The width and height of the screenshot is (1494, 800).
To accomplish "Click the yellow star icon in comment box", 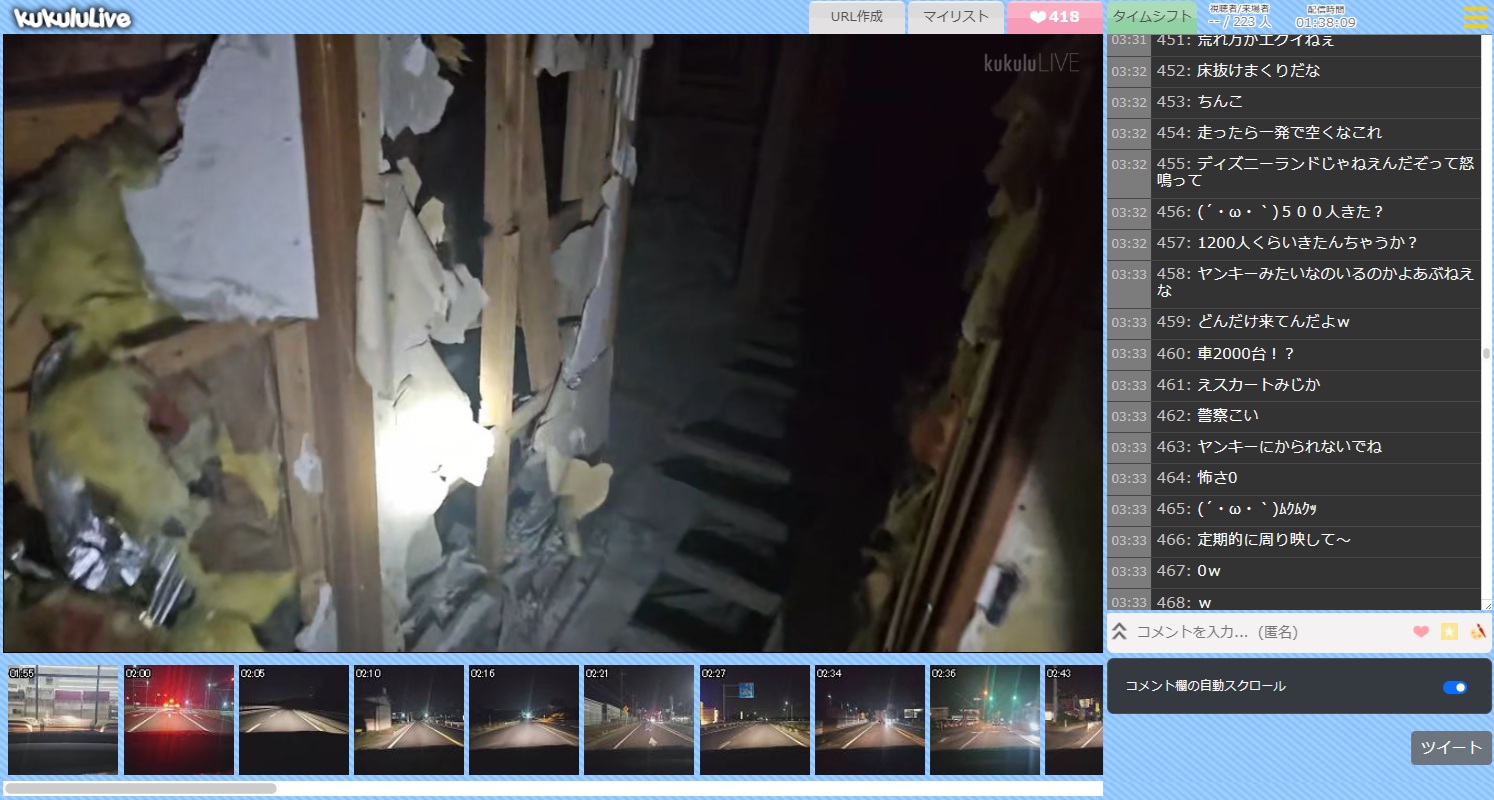I will [1449, 632].
